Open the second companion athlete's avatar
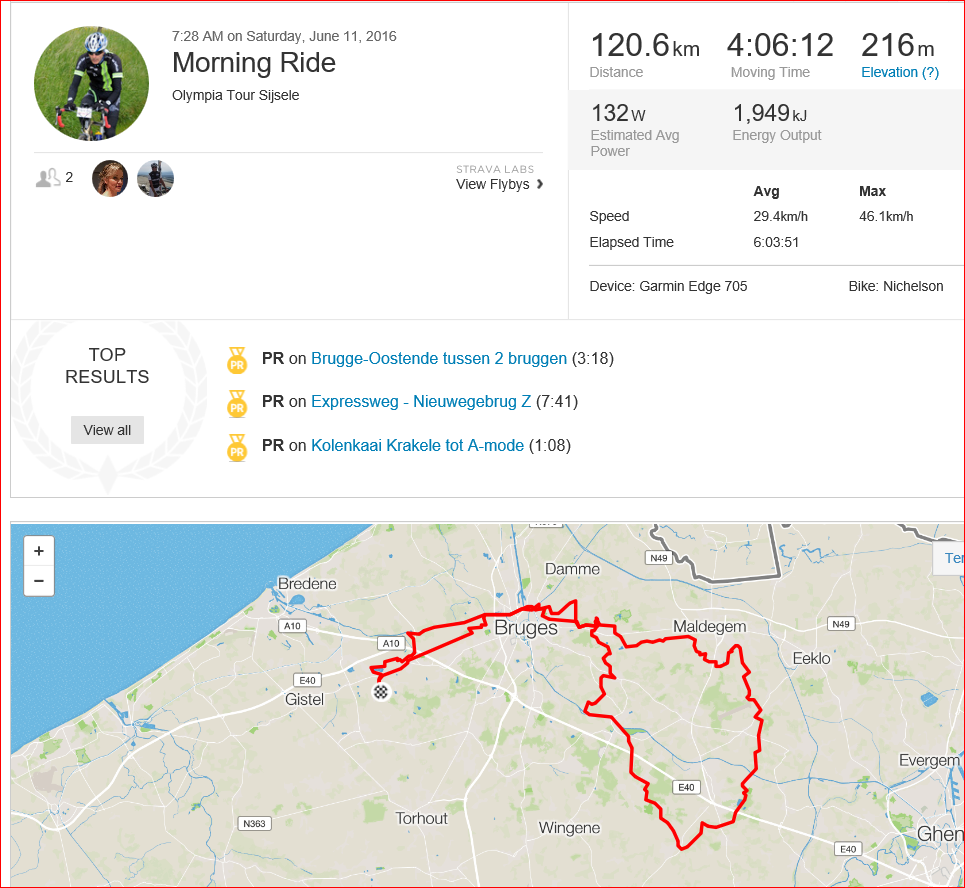965x888 pixels. click(x=155, y=178)
